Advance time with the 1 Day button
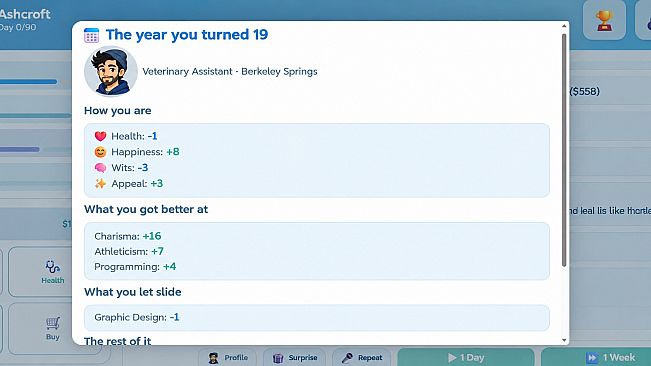Screen dimensions: 651x366 click(x=466, y=358)
